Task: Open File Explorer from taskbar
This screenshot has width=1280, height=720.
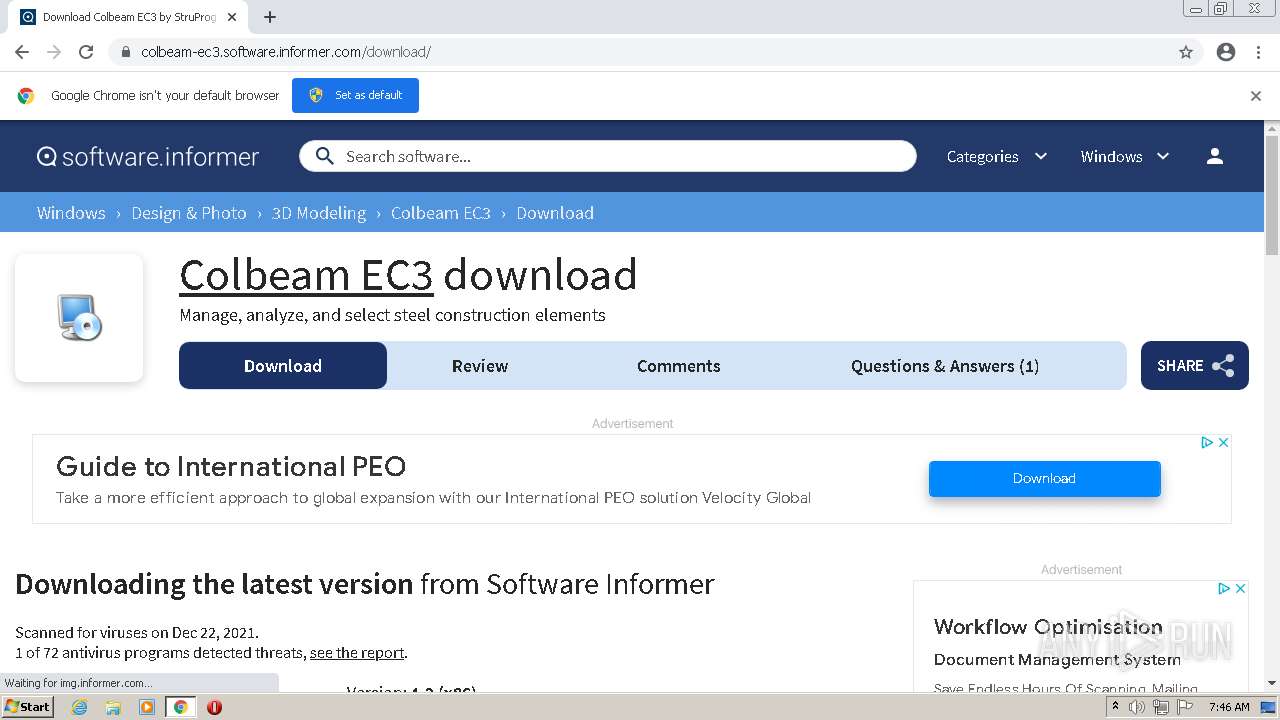Action: point(113,707)
